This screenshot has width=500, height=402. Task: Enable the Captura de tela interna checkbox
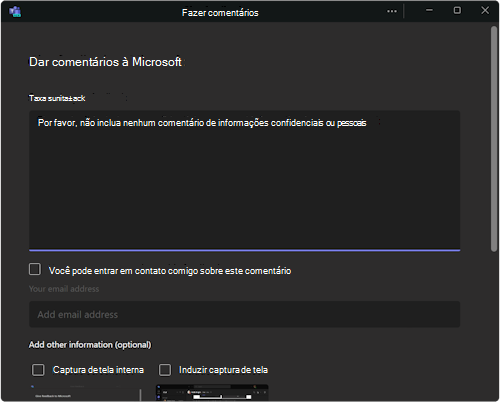[x=38, y=370]
